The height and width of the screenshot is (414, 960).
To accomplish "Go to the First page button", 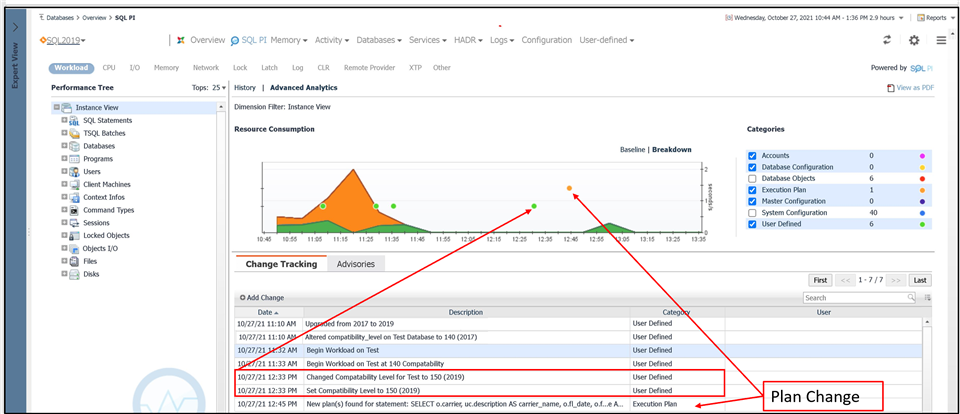I will 820,280.
